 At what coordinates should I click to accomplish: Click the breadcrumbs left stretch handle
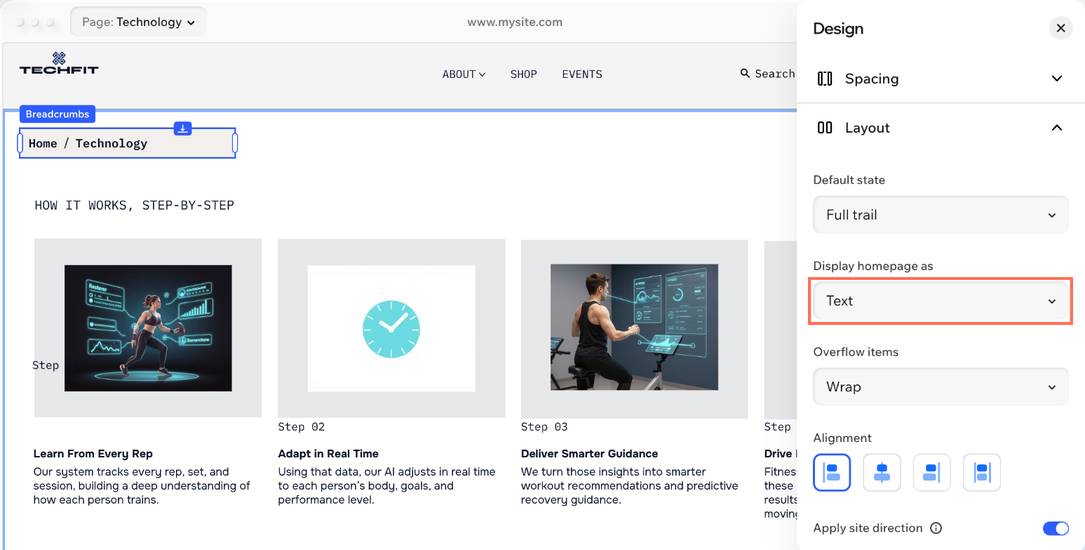[x=20, y=143]
